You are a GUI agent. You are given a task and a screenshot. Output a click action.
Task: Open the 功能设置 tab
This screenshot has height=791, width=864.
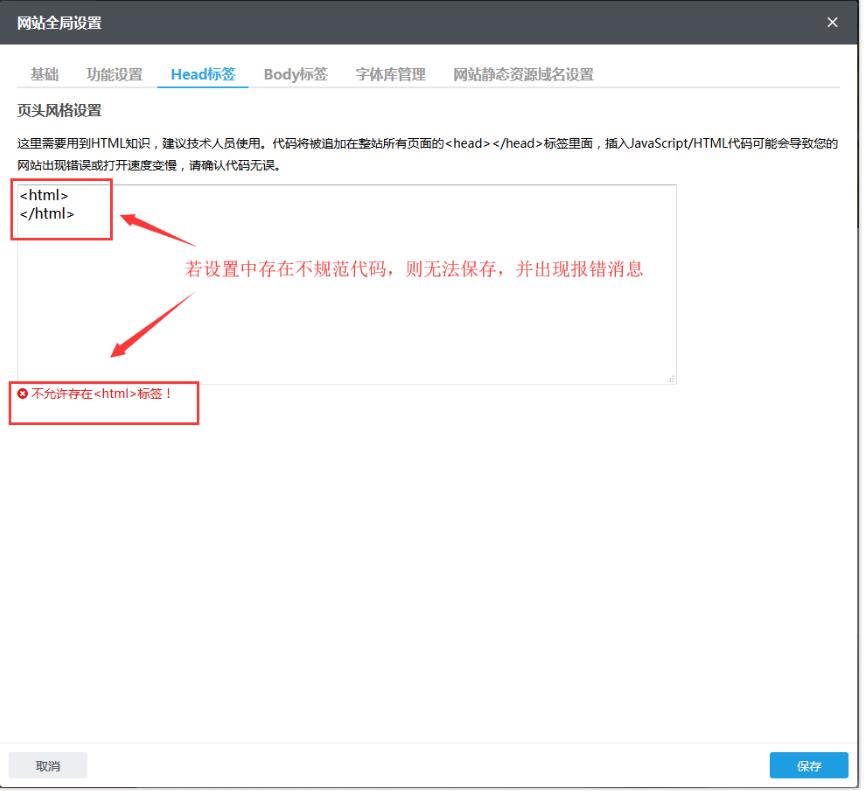tap(114, 74)
